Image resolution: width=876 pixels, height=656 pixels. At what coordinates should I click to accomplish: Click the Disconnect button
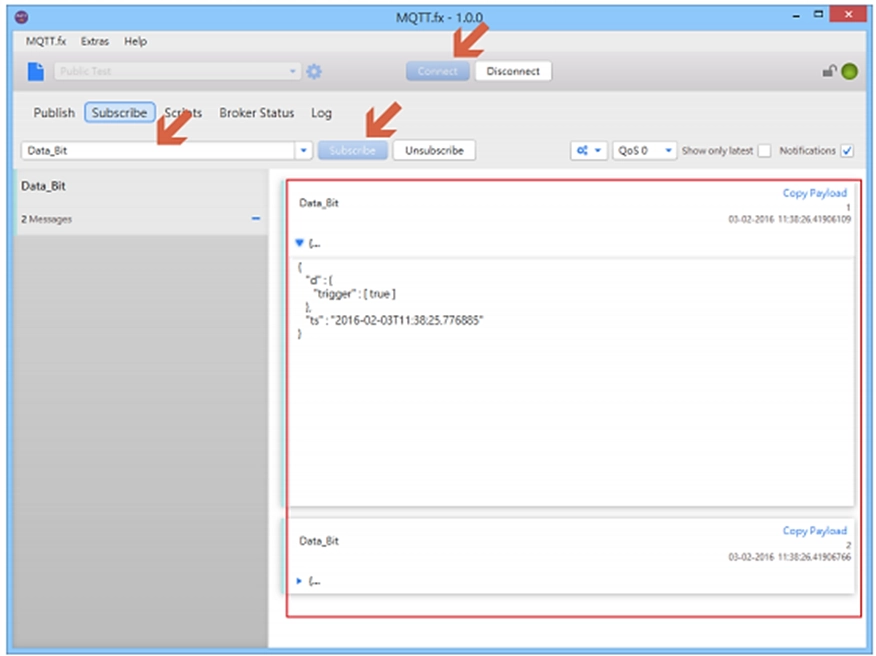pos(513,72)
